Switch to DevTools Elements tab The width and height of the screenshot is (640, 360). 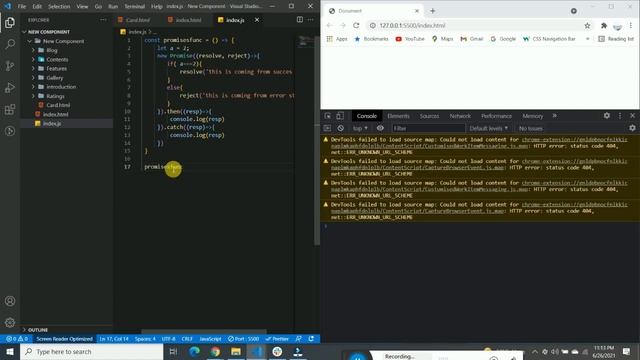click(398, 116)
